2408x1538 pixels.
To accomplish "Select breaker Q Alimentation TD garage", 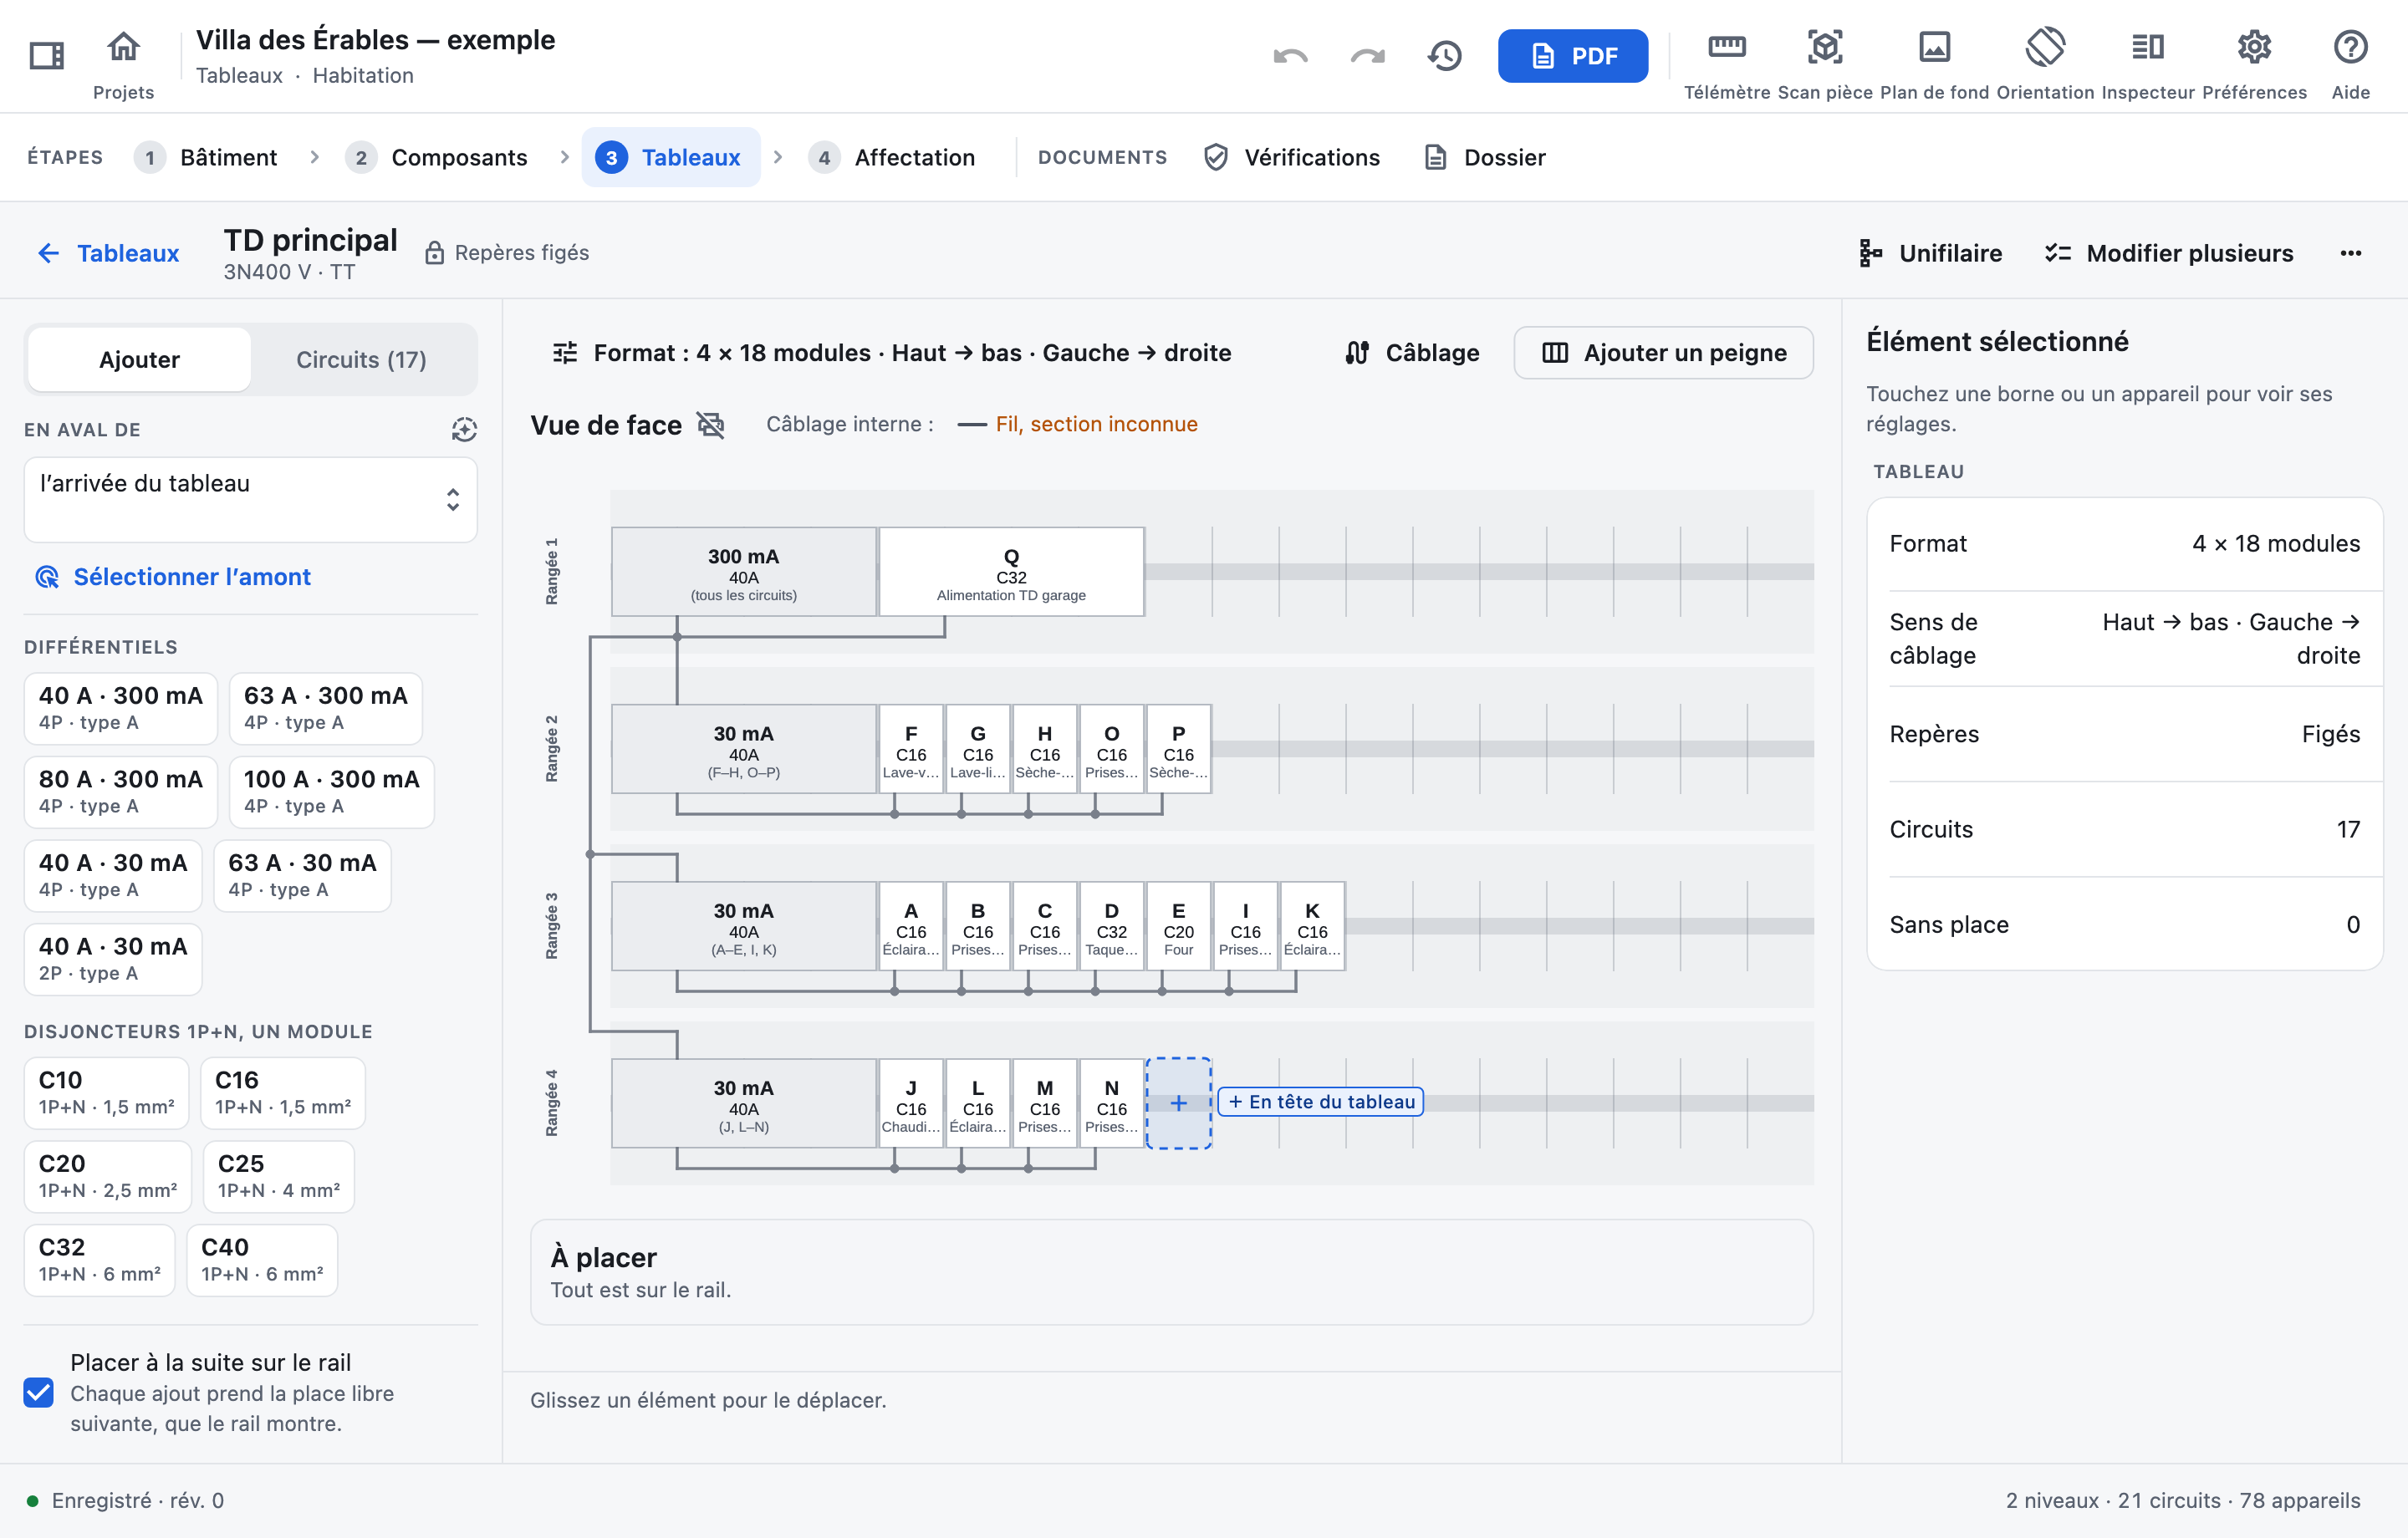I will click(1011, 572).
